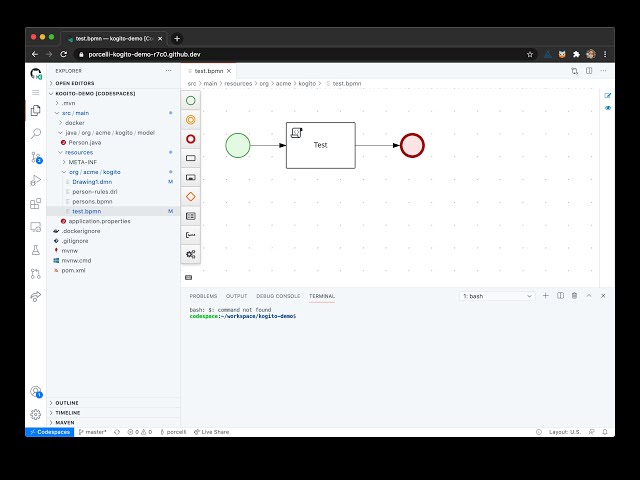Select the Artifacts palette icon
This screenshot has width=640, height=480.
(191, 235)
